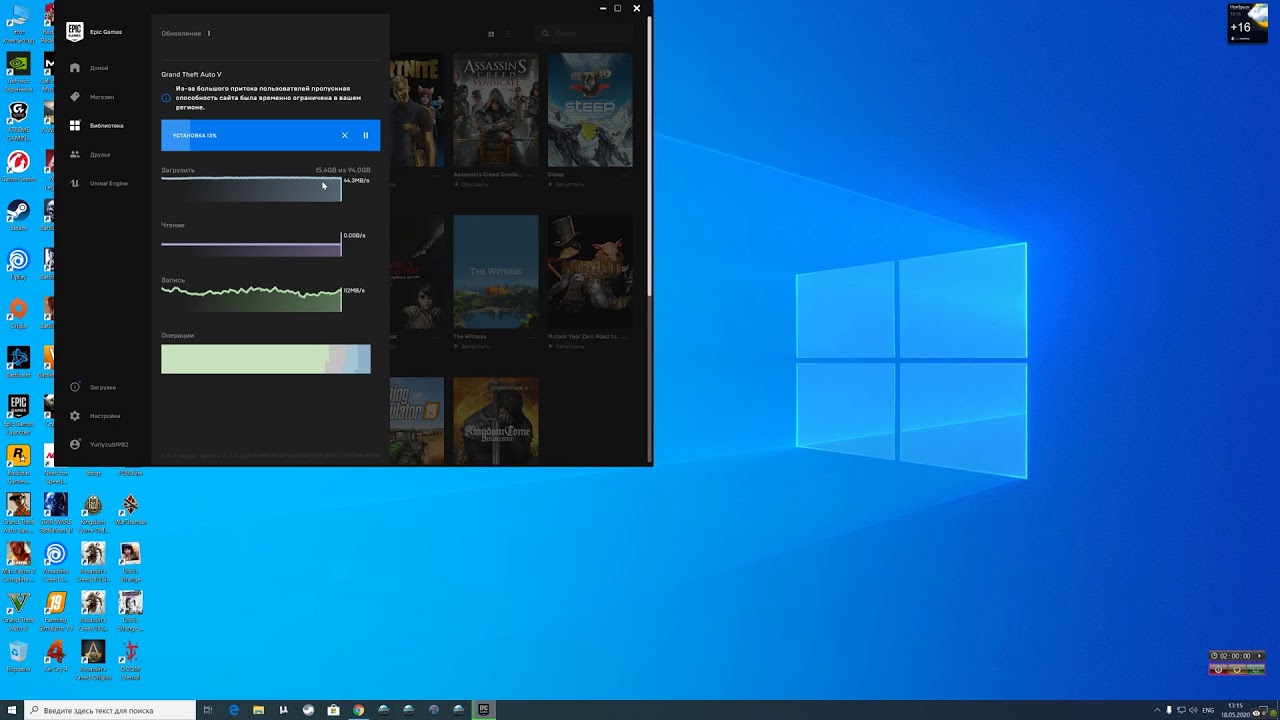Open Загрузки (Downloads) in the sidebar
This screenshot has height=720, width=1280.
click(x=93, y=387)
